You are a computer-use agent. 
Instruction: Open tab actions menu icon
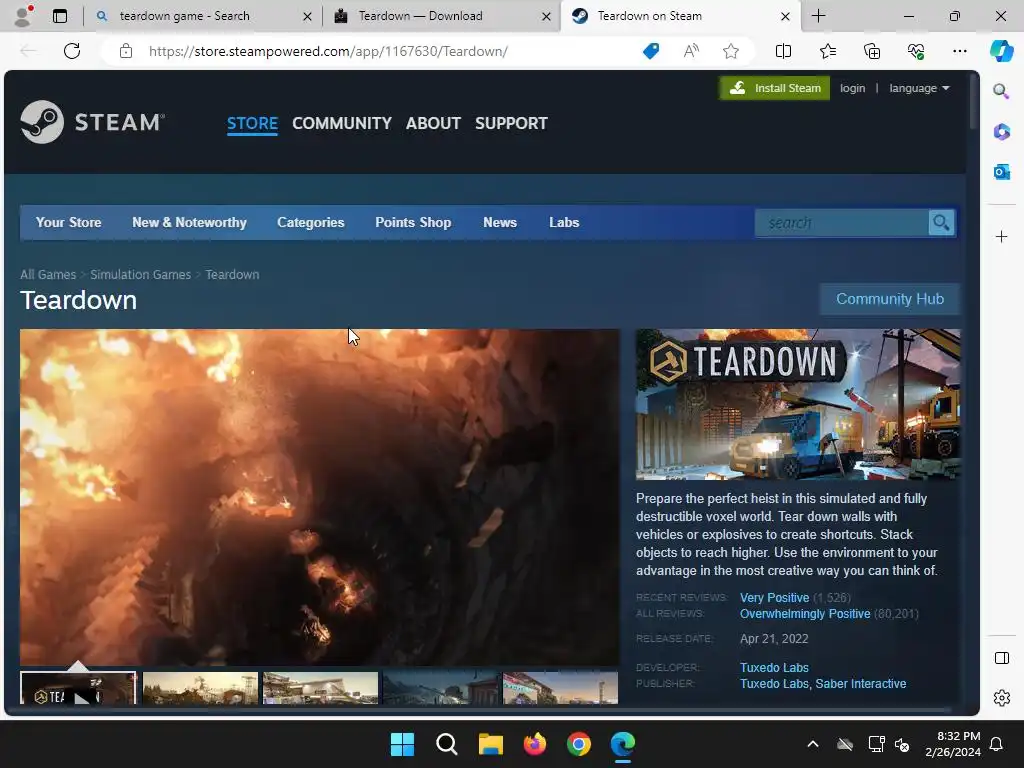[x=59, y=16]
